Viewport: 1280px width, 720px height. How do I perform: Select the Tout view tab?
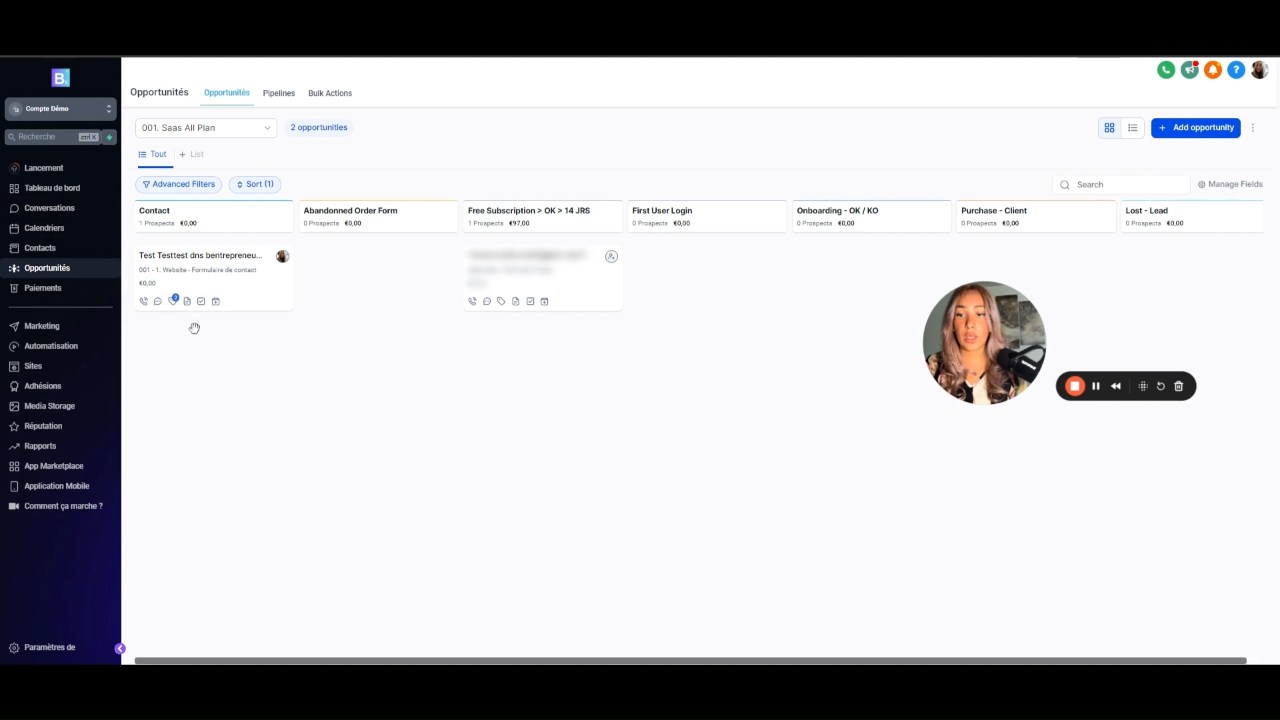(x=152, y=154)
